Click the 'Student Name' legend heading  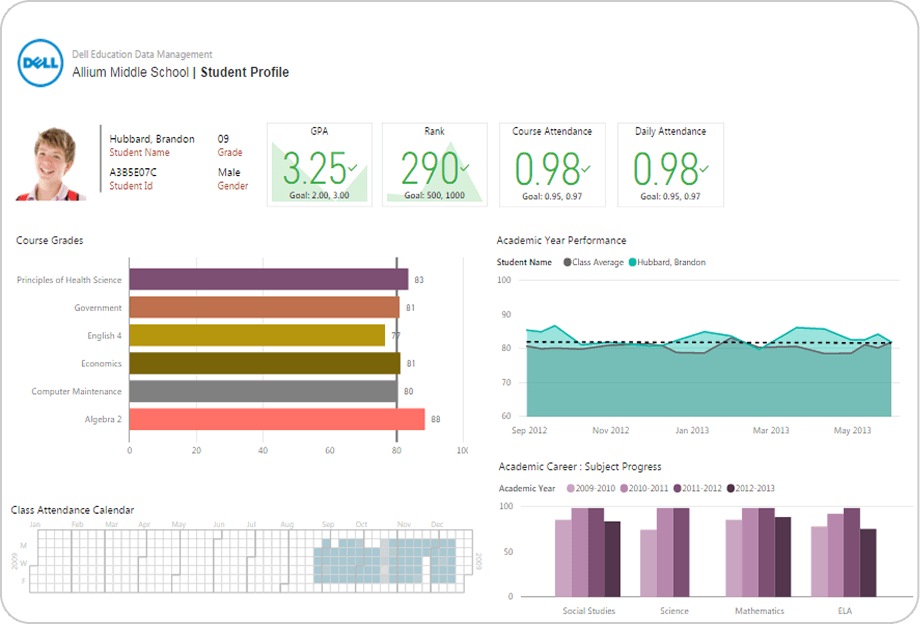click(525, 262)
